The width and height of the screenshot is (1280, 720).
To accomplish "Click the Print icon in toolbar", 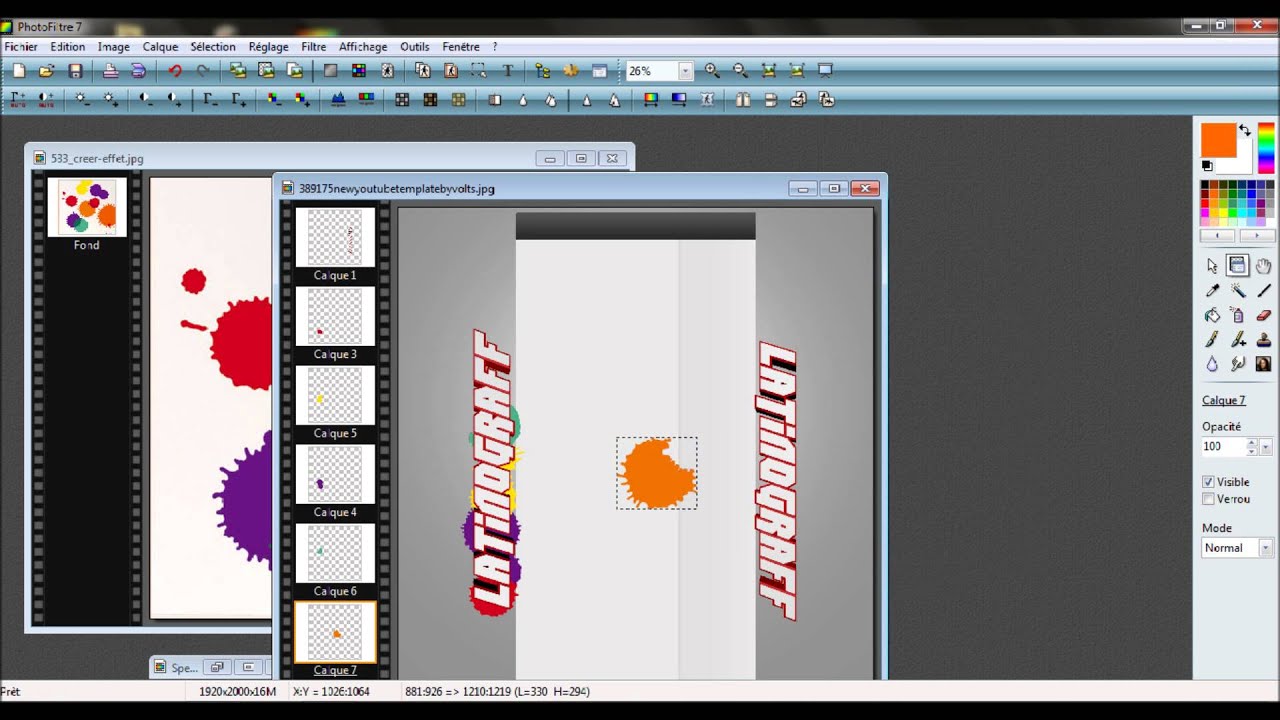I will tap(111, 71).
